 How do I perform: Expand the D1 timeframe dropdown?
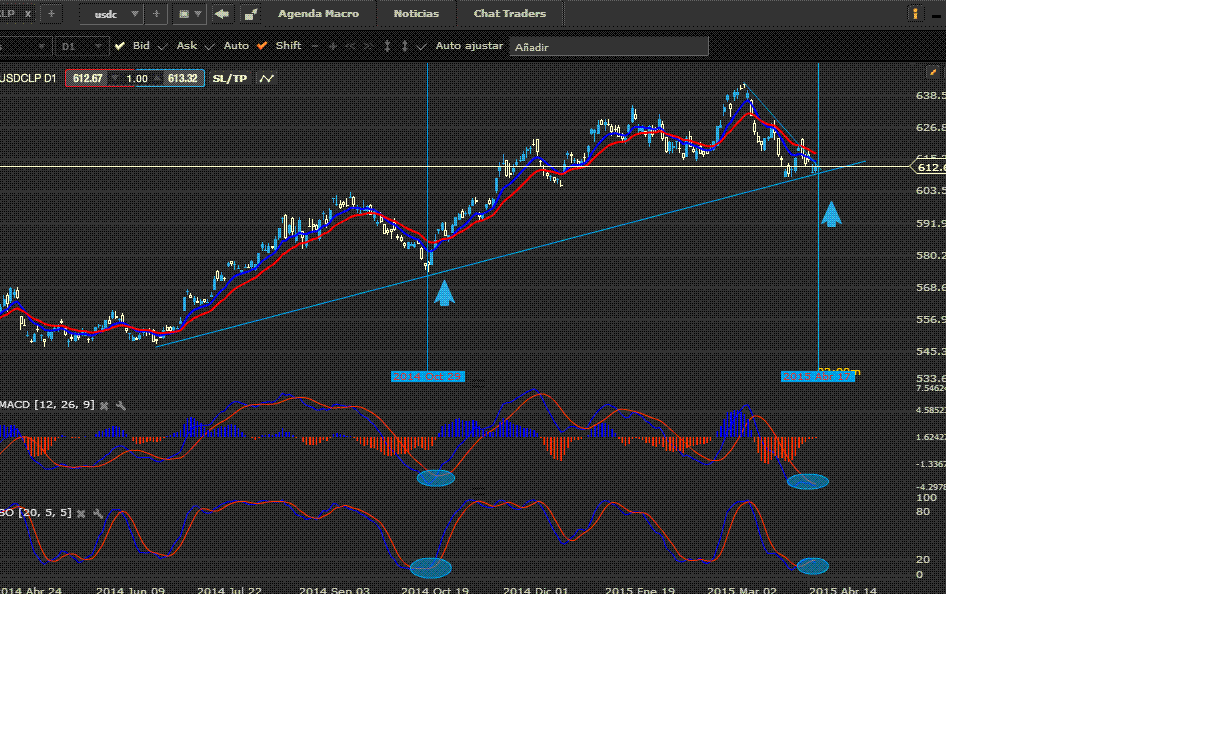pyautogui.click(x=82, y=46)
